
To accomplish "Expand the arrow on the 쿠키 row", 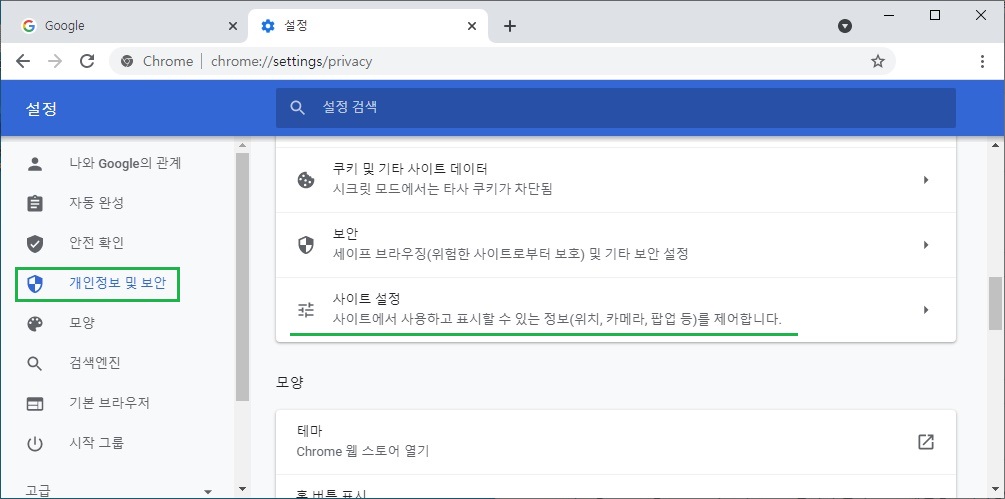I will click(x=926, y=180).
